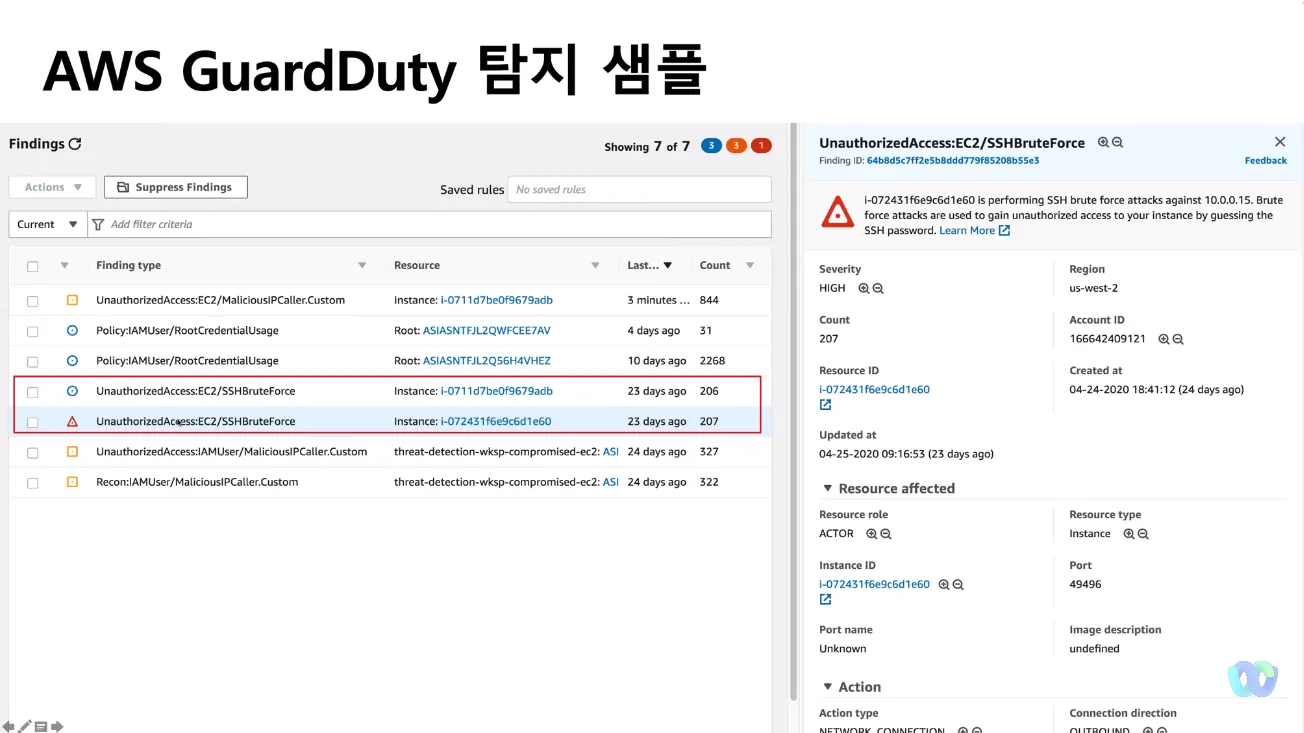This screenshot has width=1304, height=733.
Task: Check the box for RootCredentialUsage 31 row
Action: point(33,331)
